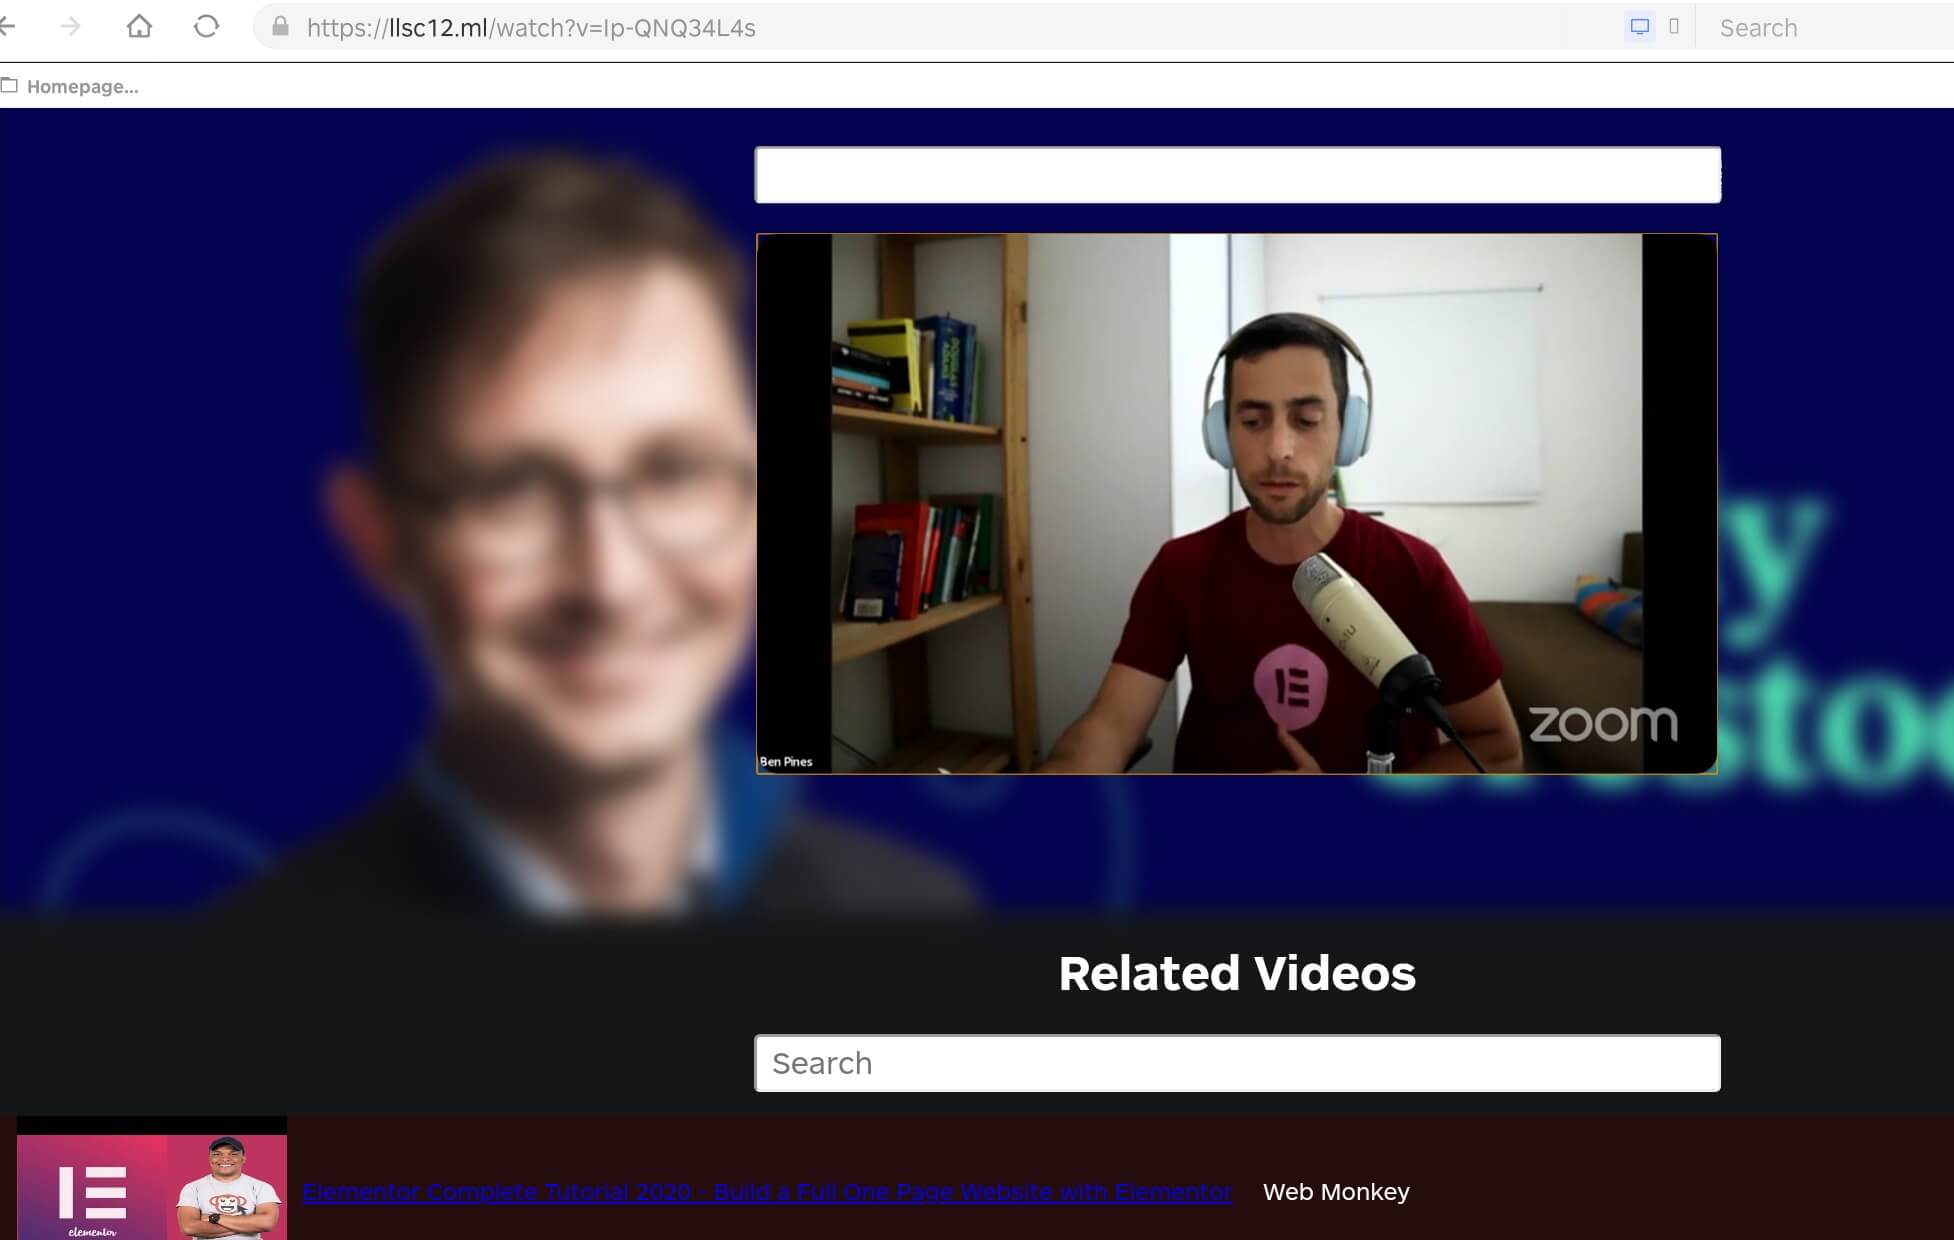Image resolution: width=1954 pixels, height=1240 pixels.
Task: Click the Ben Pines name label
Action: pyautogui.click(x=786, y=762)
